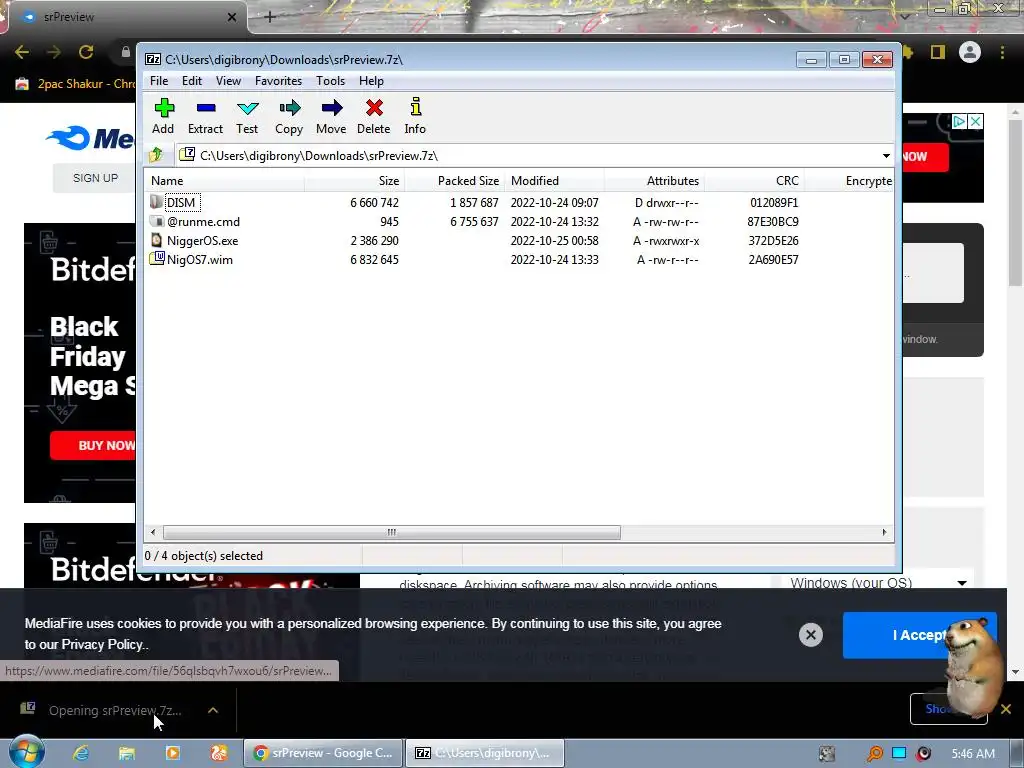Close the ad with the X icon

[x=975, y=121]
